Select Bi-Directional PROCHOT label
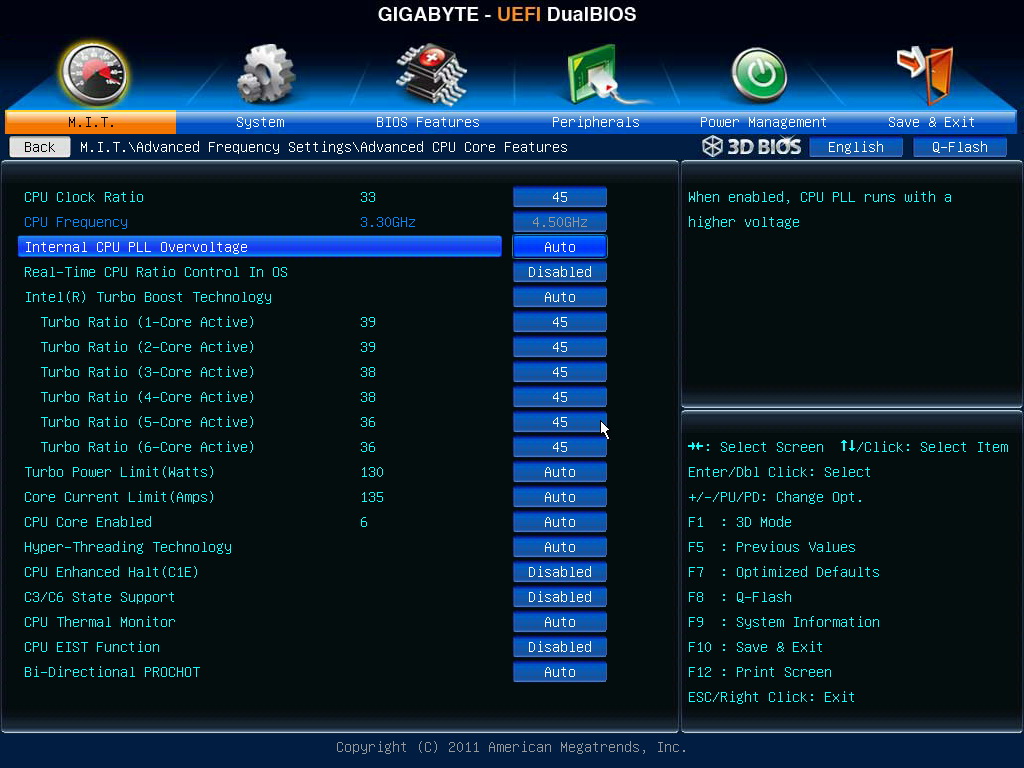The width and height of the screenshot is (1024, 768). coord(112,672)
